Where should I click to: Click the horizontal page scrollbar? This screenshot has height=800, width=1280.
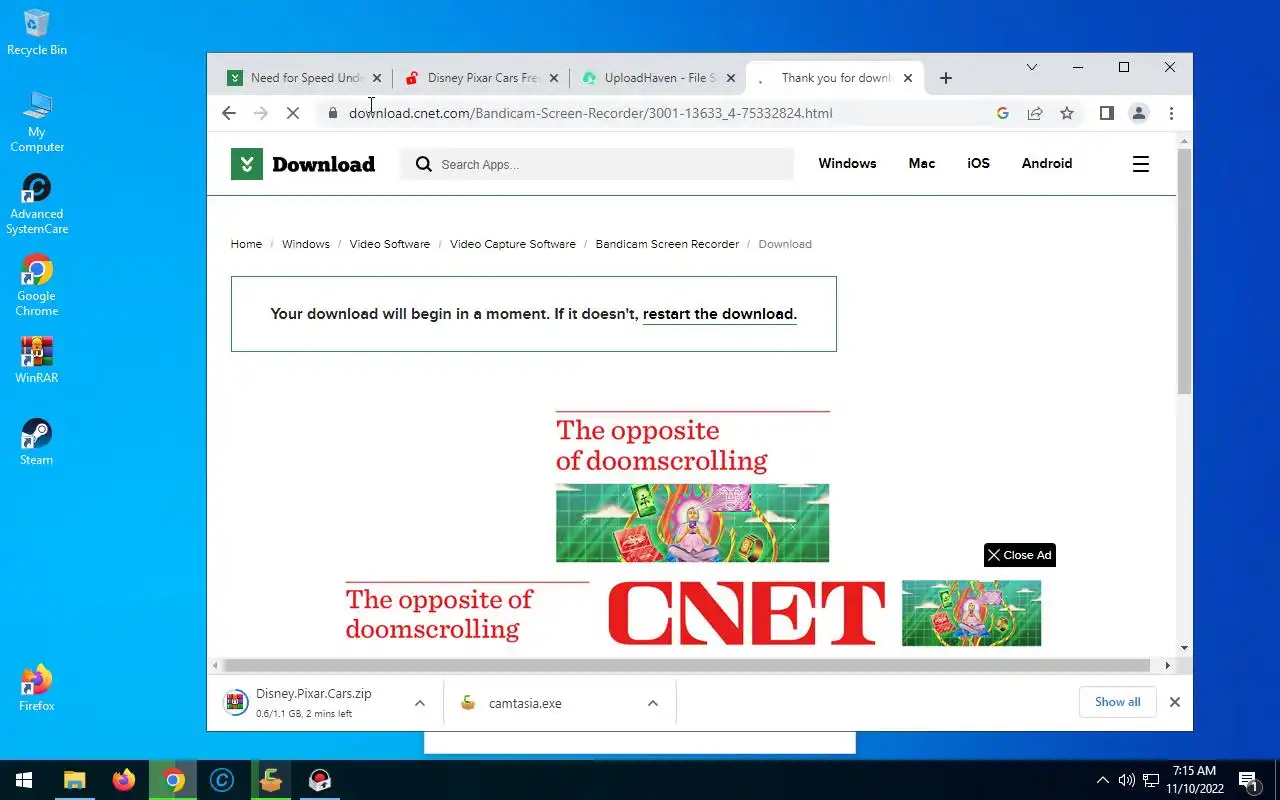point(687,665)
